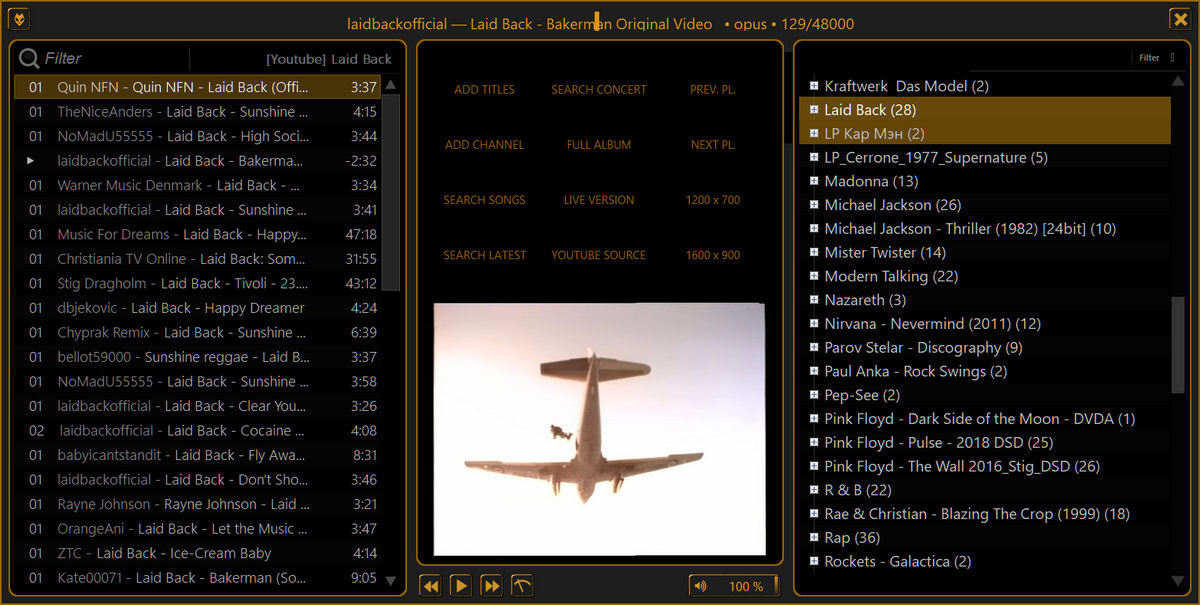Image resolution: width=1200 pixels, height=605 pixels.
Task: Expand Michael Jackson - Thriller (1982) plus icon
Action: pos(814,229)
